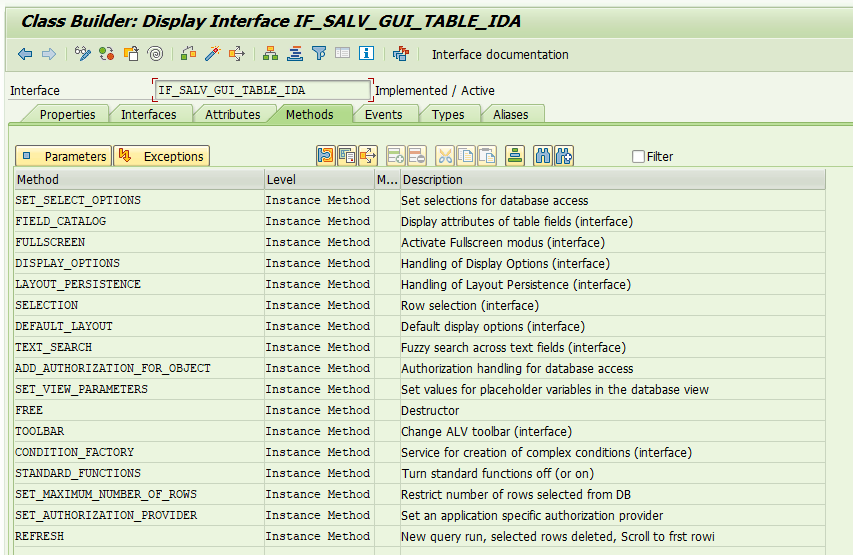Open the object hierarchy tree icon
Image resolution: width=853 pixels, height=555 pixels.
point(271,54)
